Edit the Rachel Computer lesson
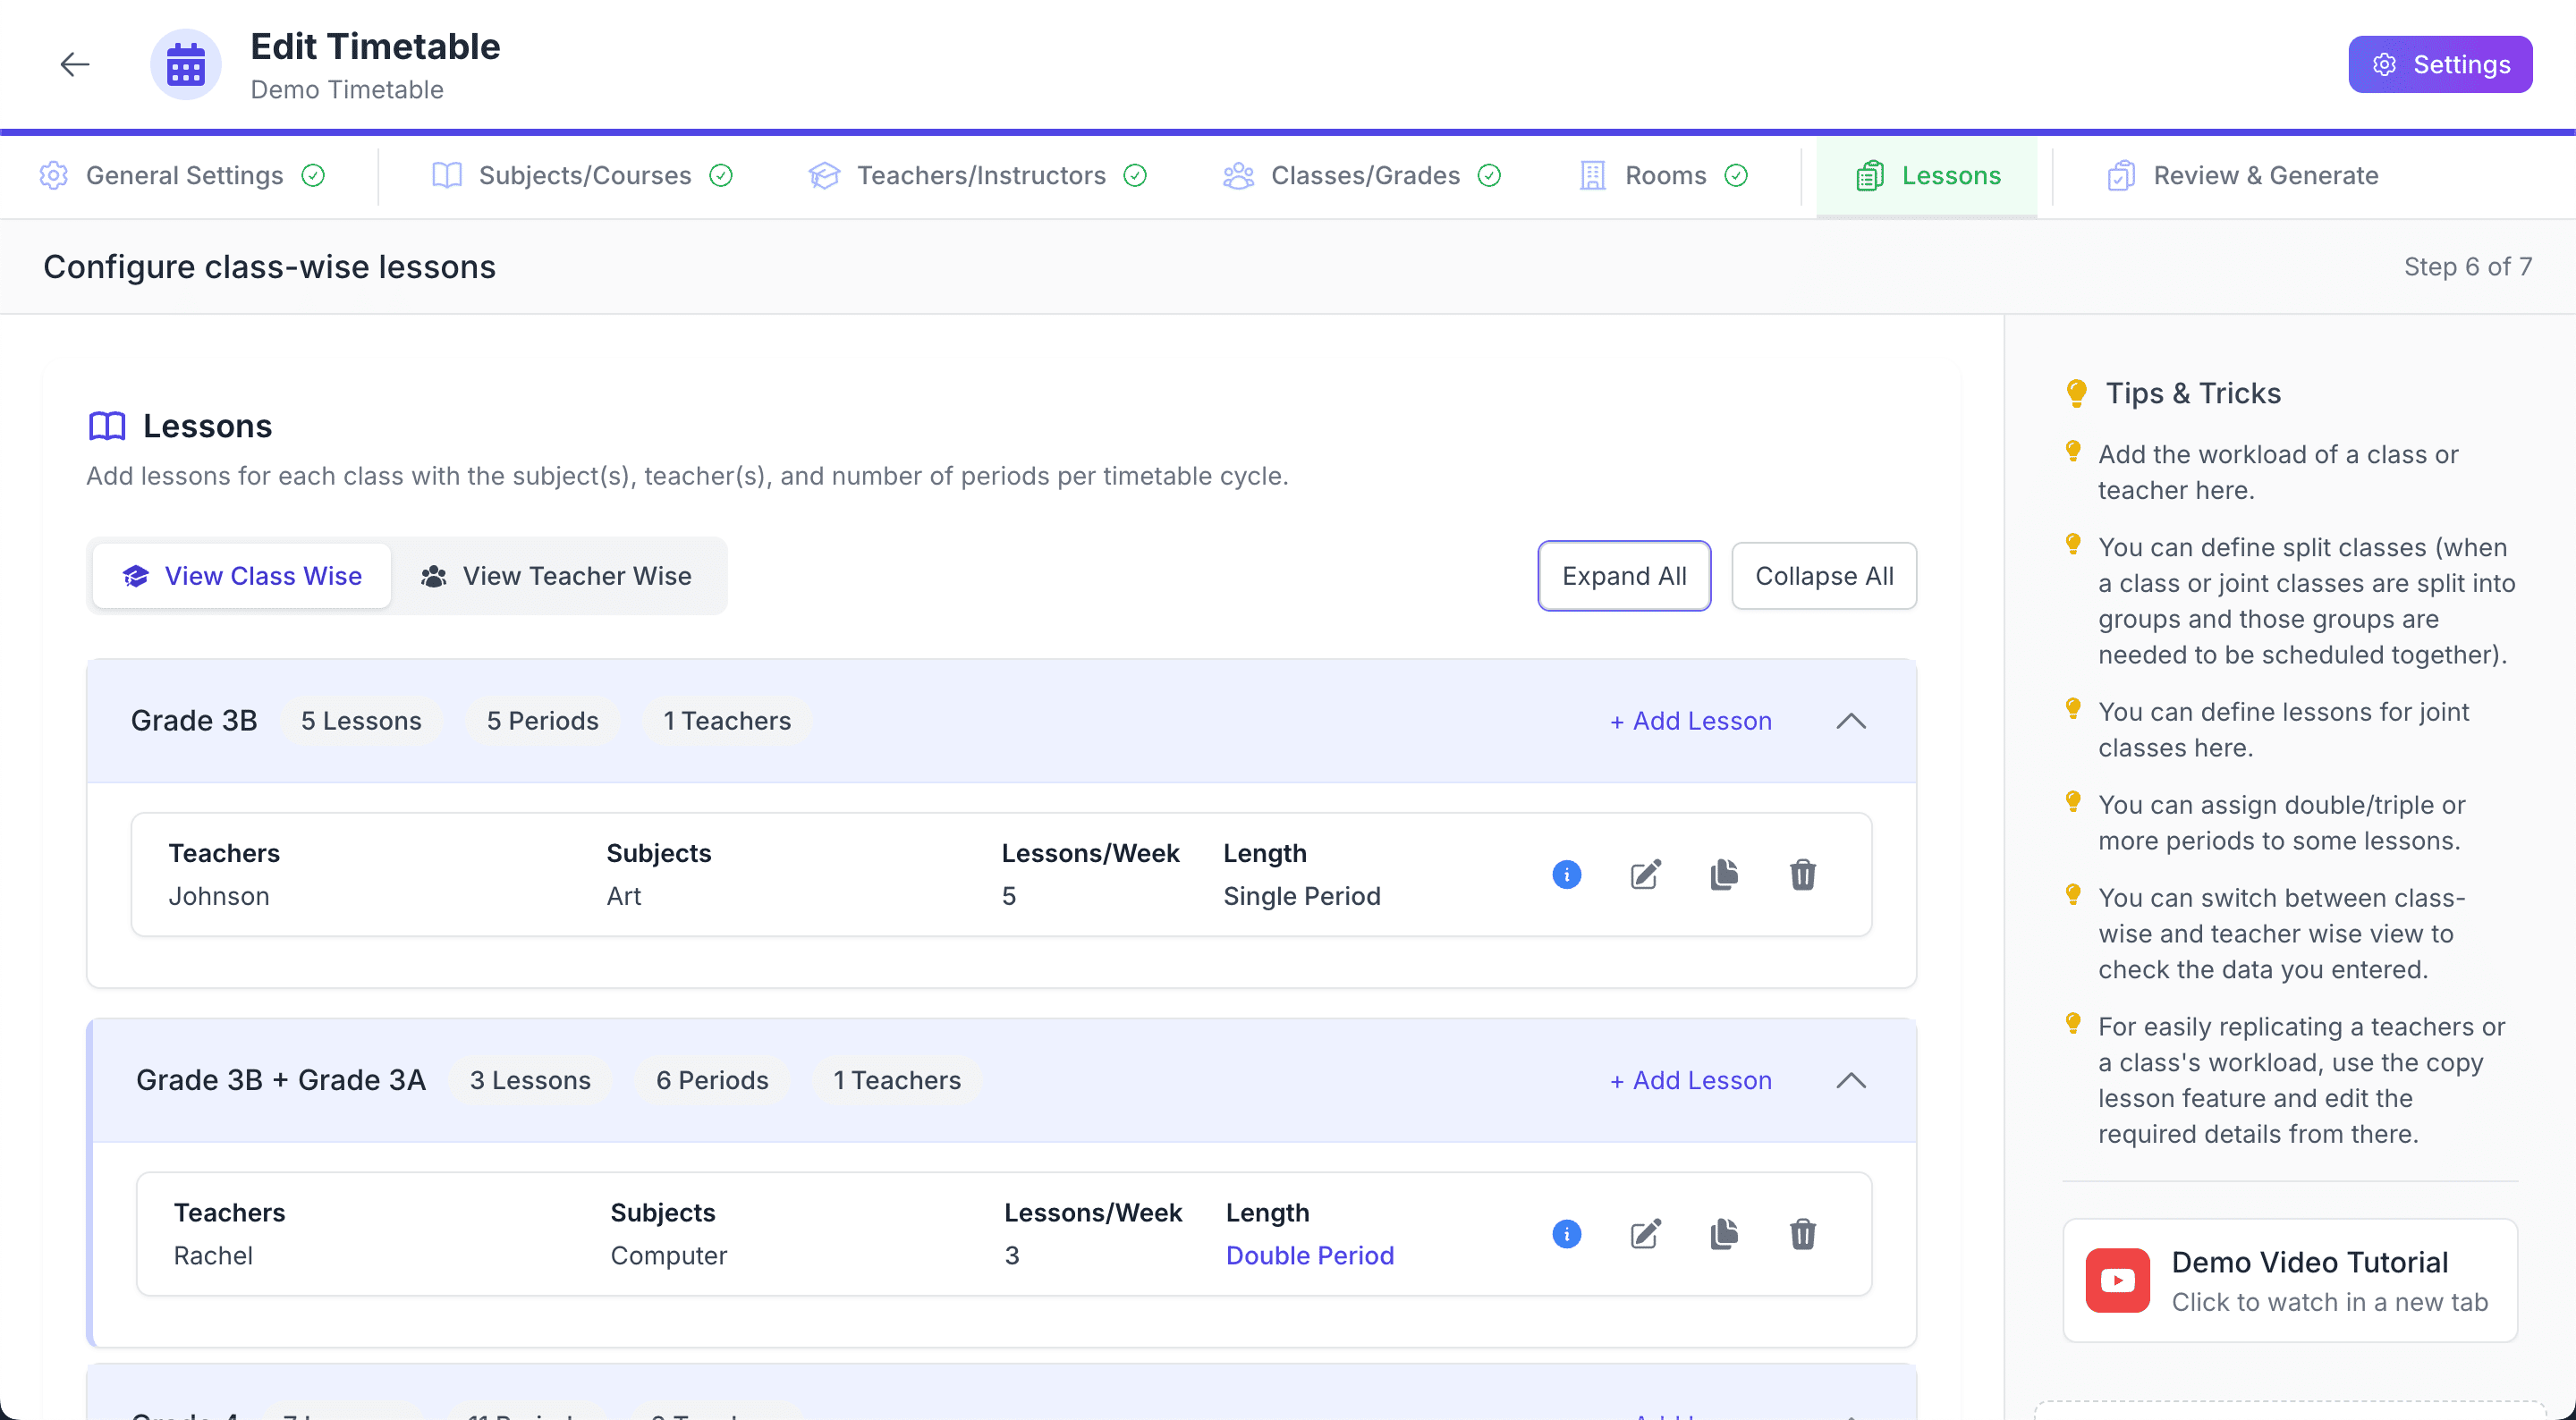This screenshot has height=1420, width=2576. point(1645,1235)
